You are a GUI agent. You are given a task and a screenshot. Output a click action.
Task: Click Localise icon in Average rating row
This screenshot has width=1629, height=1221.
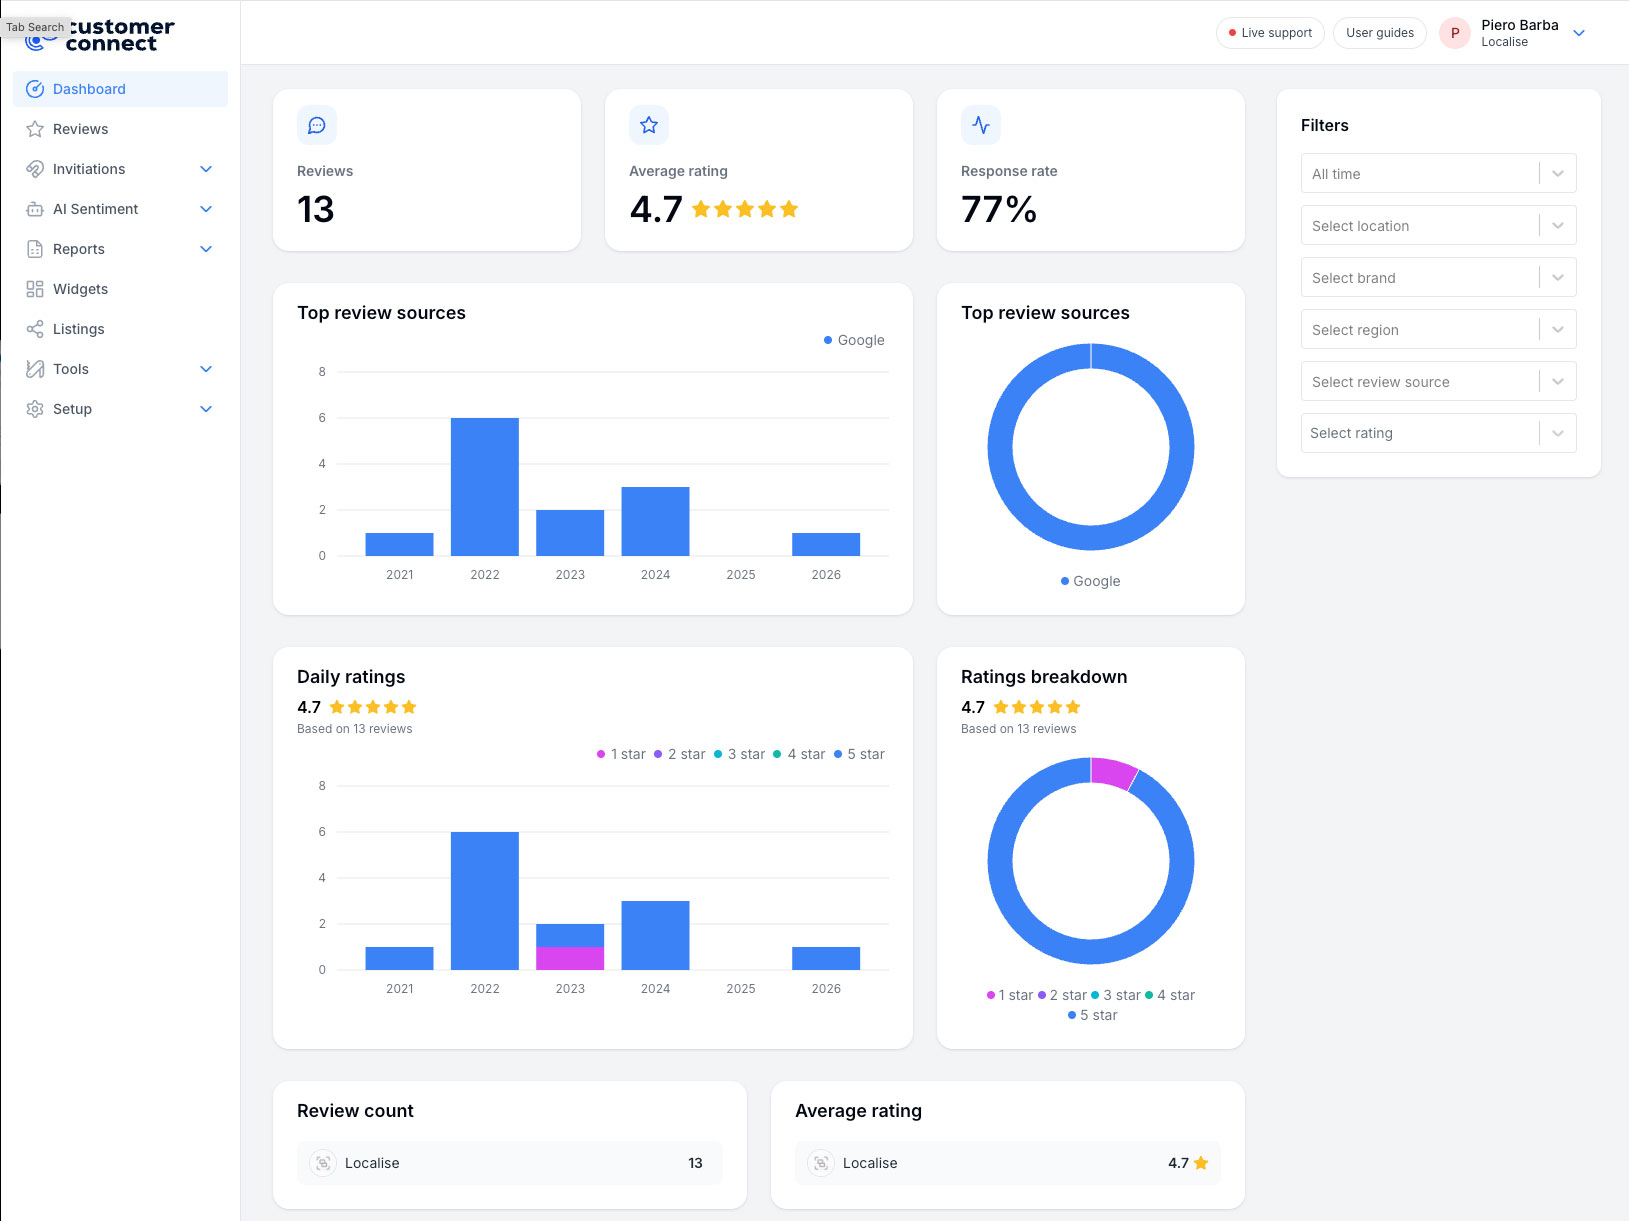(x=821, y=1163)
